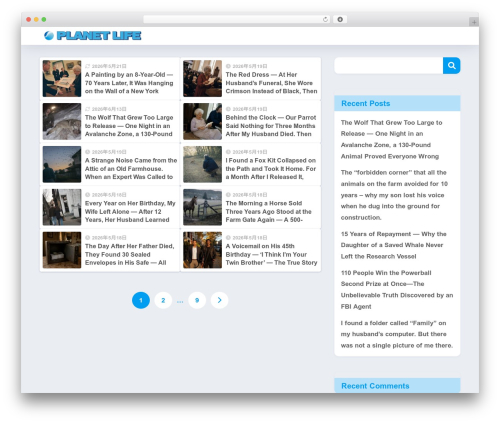Open recent post about folder called Family

tap(397, 334)
